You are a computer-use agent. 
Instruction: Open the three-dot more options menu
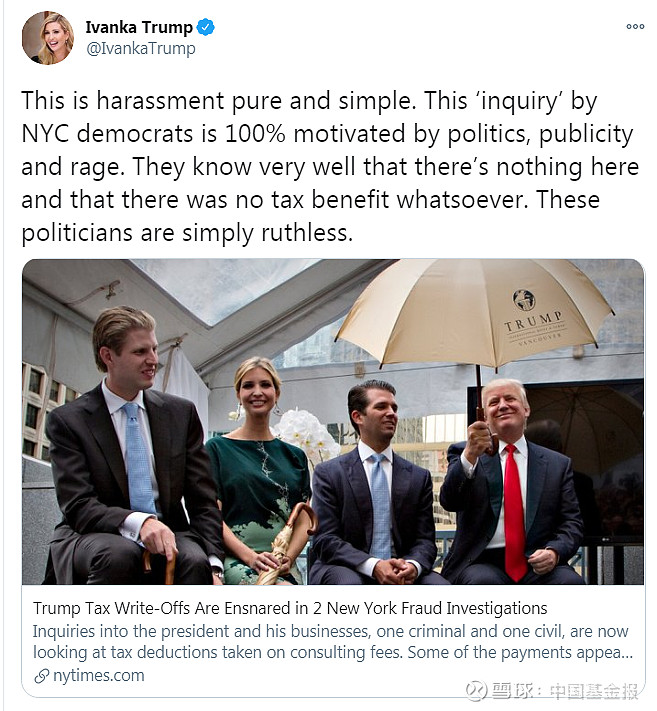[x=635, y=27]
